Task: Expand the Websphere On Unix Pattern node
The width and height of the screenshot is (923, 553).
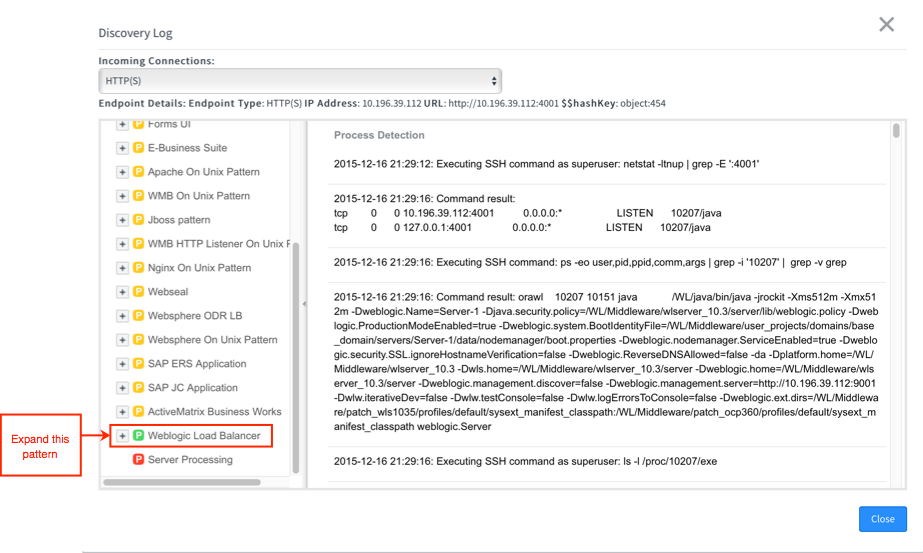Action: coord(122,340)
